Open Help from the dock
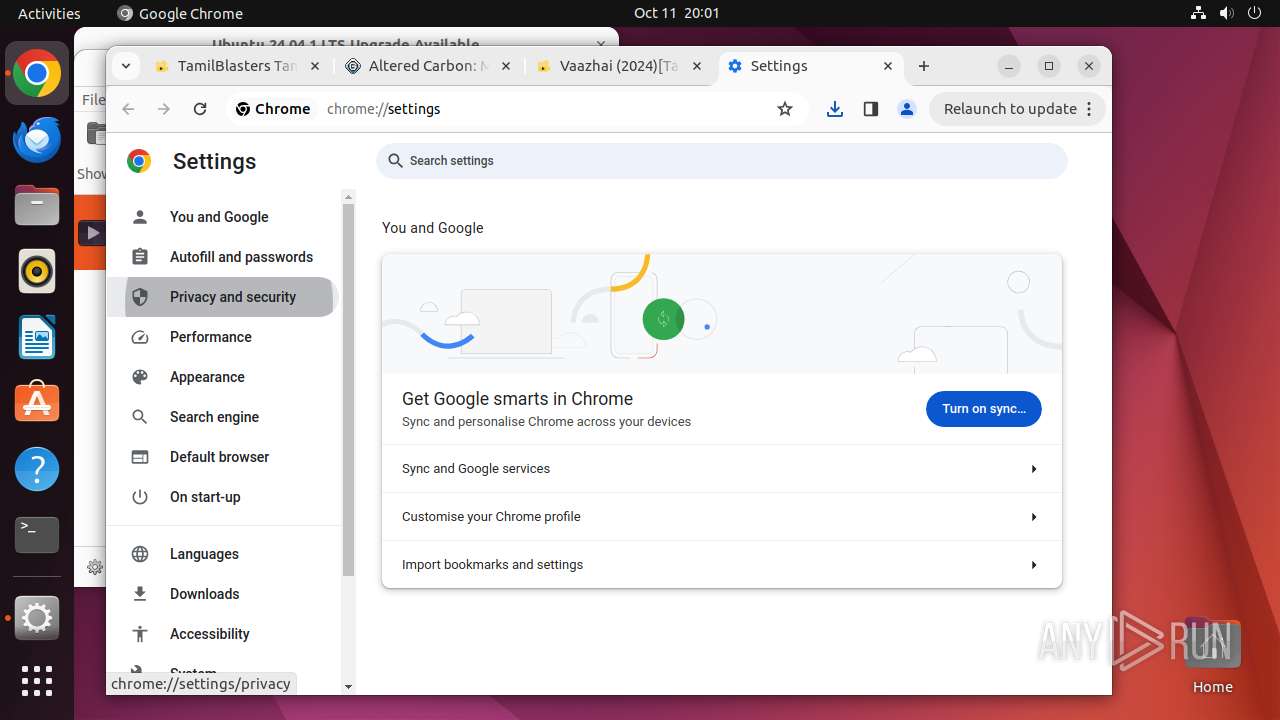 (x=37, y=469)
